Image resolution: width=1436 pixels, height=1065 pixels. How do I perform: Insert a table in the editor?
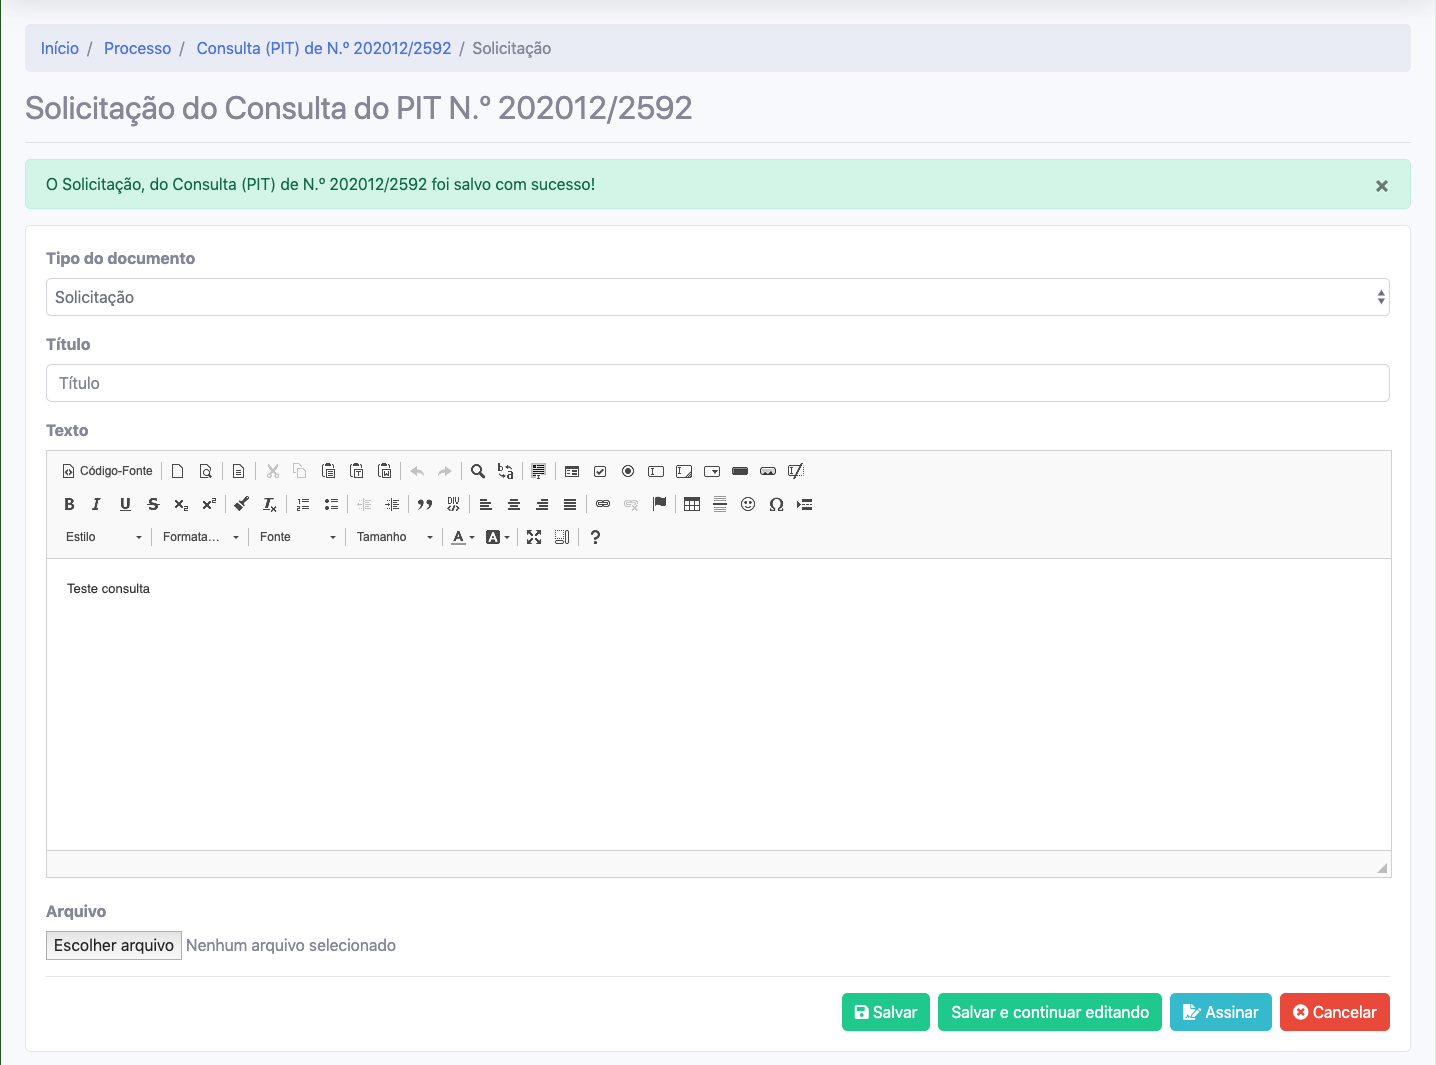(692, 504)
